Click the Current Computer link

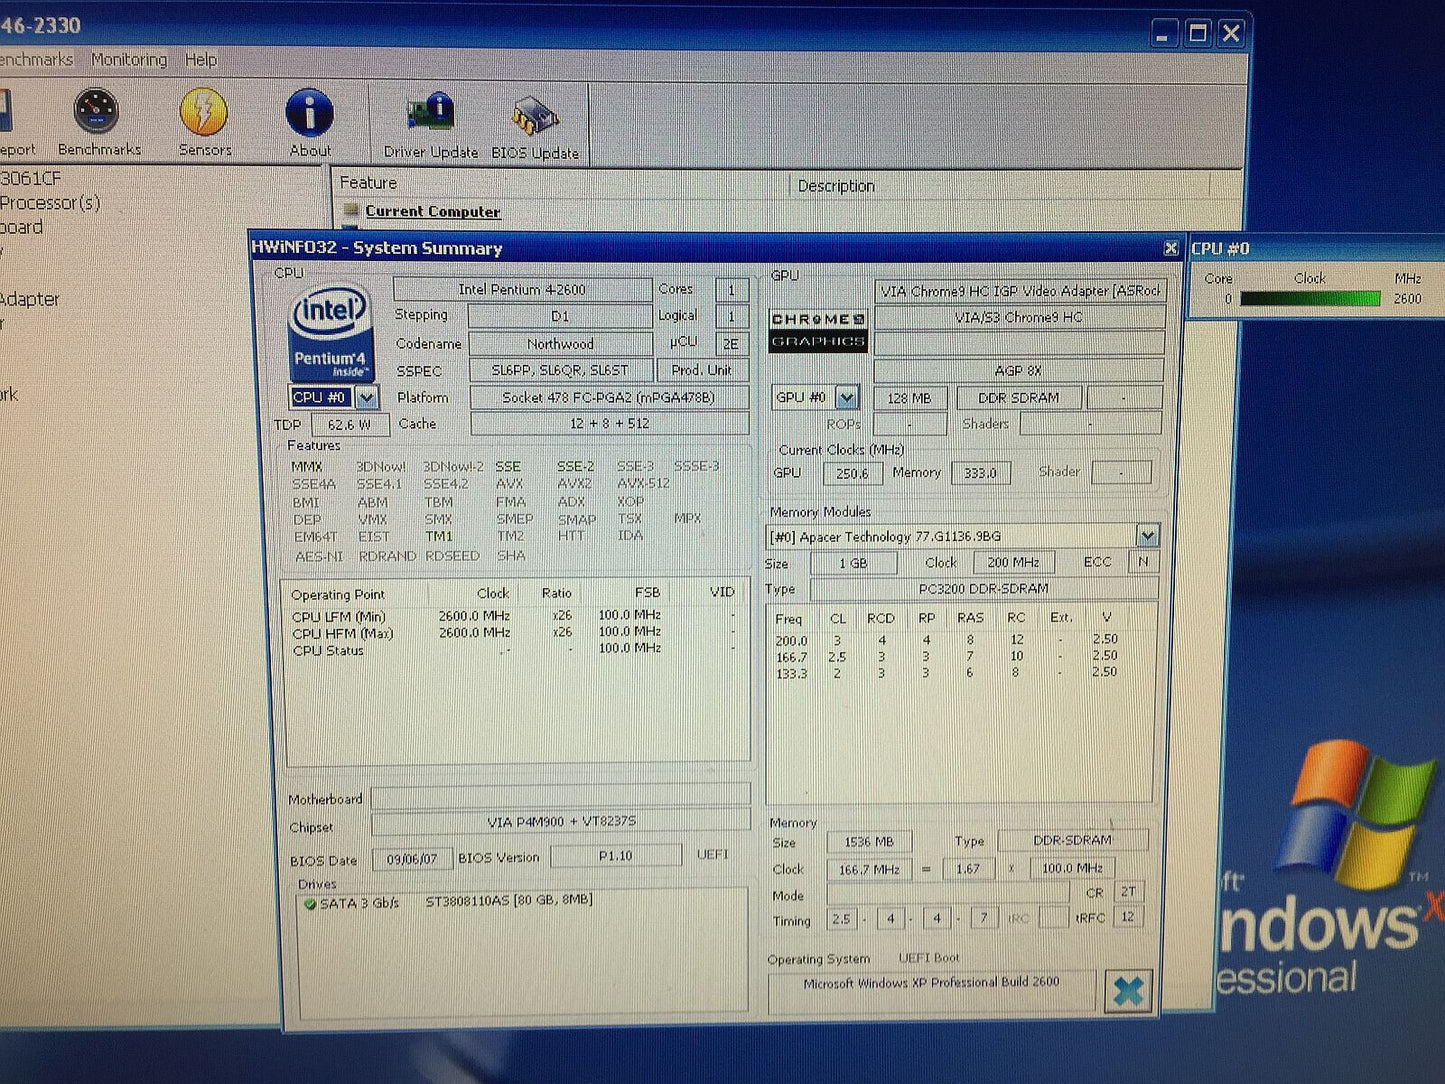point(433,211)
